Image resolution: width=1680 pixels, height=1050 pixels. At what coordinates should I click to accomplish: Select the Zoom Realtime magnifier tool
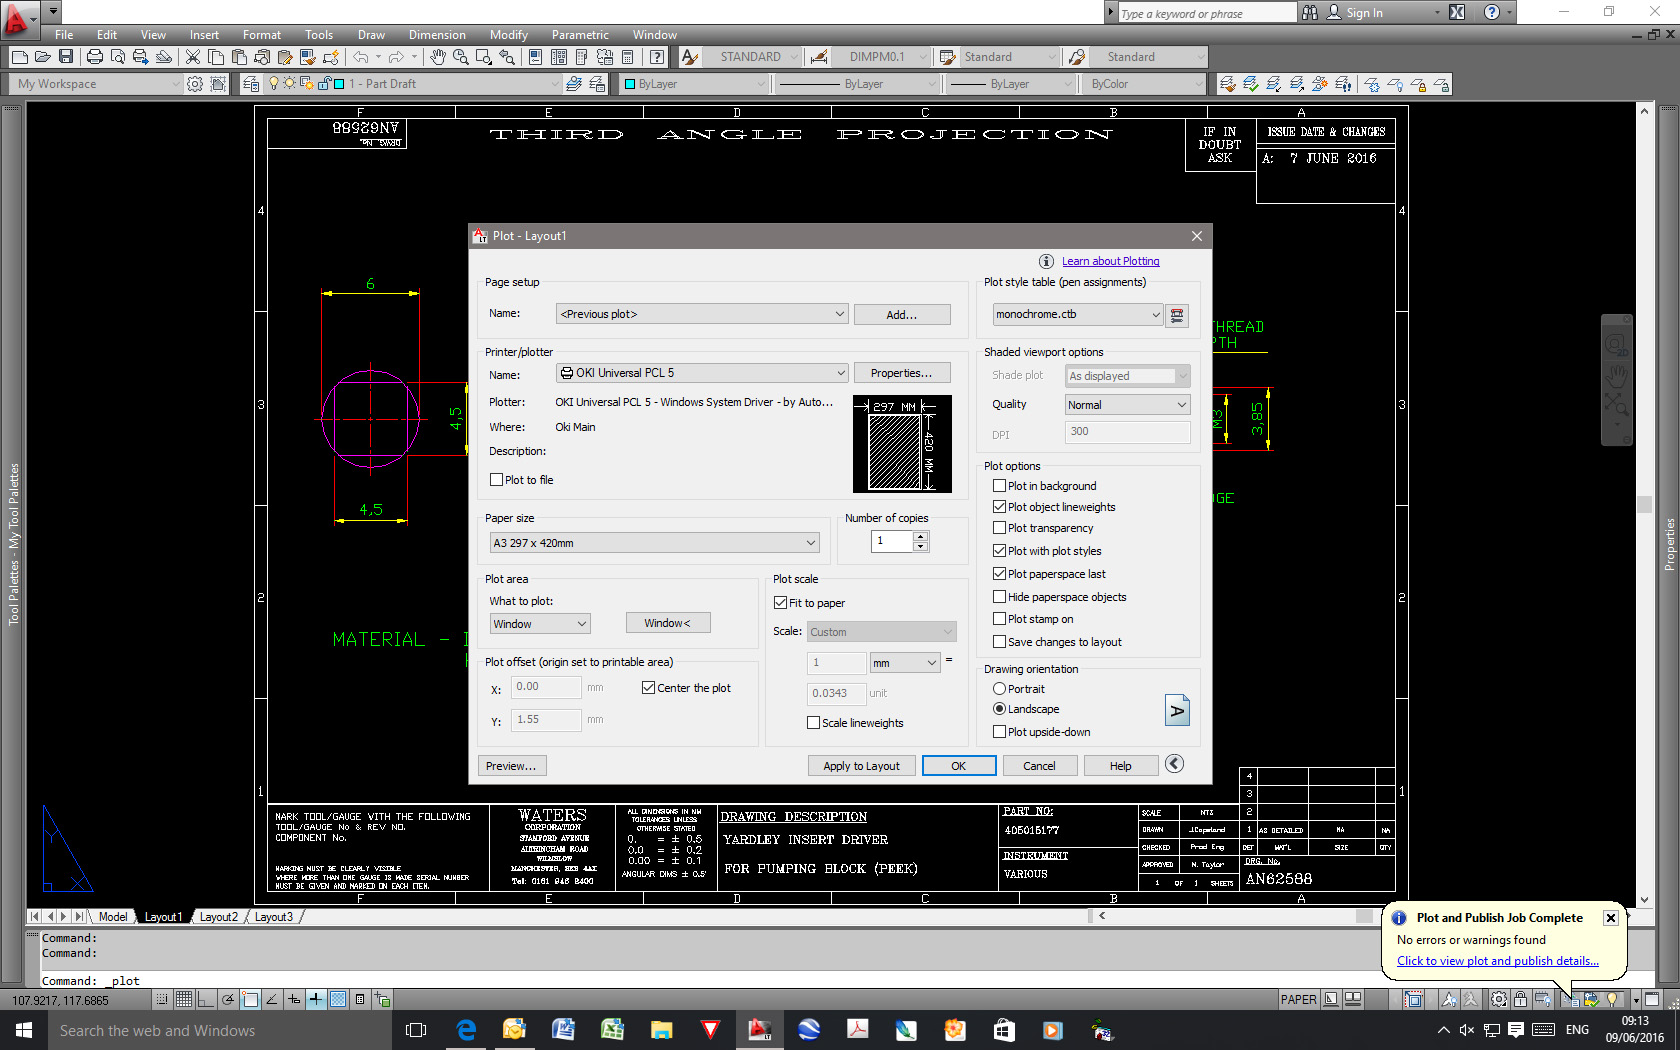(461, 57)
